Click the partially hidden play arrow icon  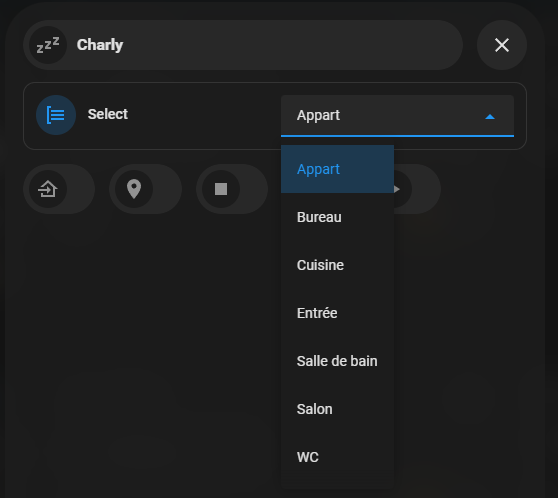(x=397, y=189)
